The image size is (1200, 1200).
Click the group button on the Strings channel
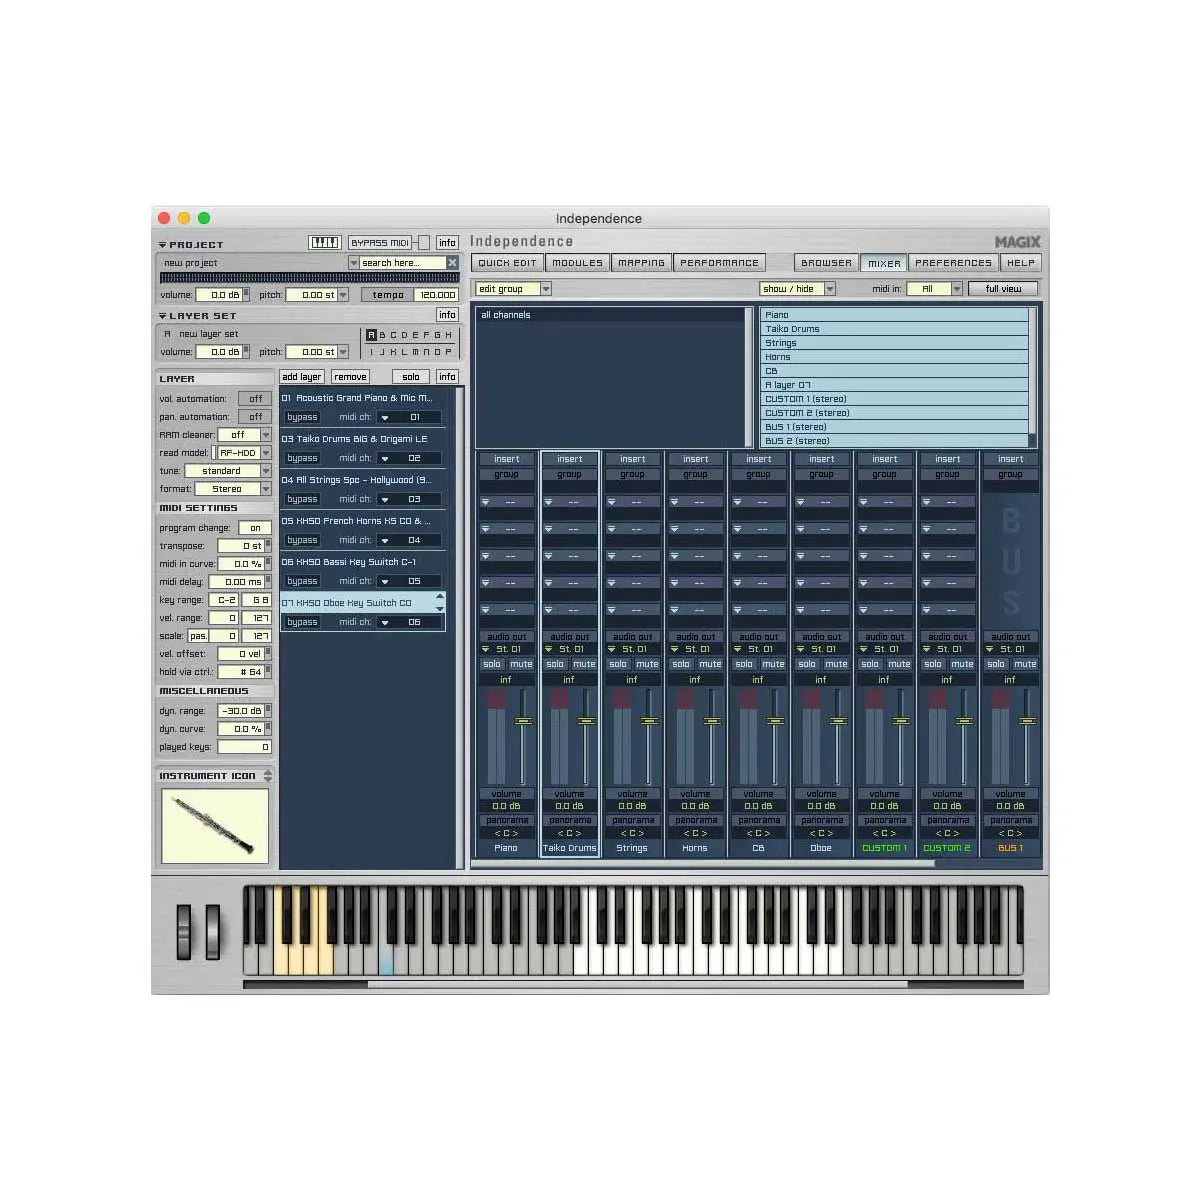[x=632, y=474]
